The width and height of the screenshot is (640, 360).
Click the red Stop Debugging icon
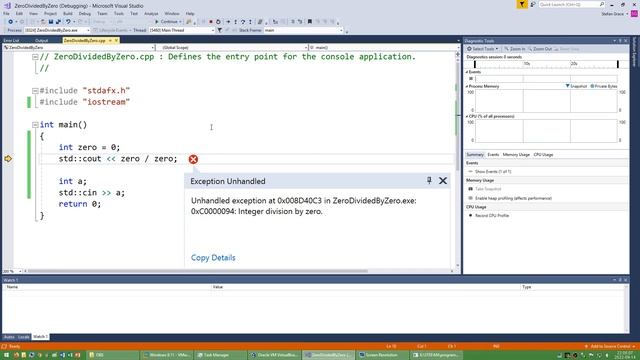[211, 22]
